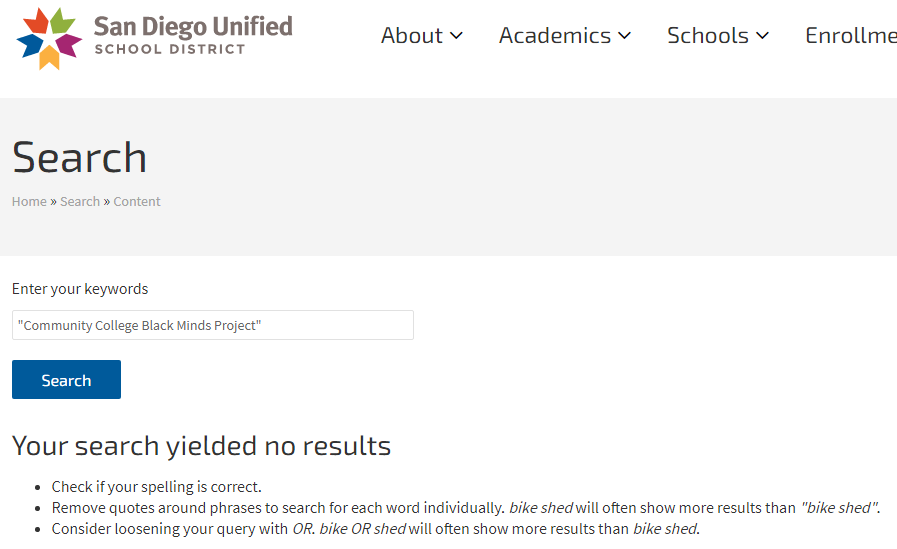897x549 pixels.
Task: Open the partially visible Enrollment menu
Action: [x=850, y=35]
